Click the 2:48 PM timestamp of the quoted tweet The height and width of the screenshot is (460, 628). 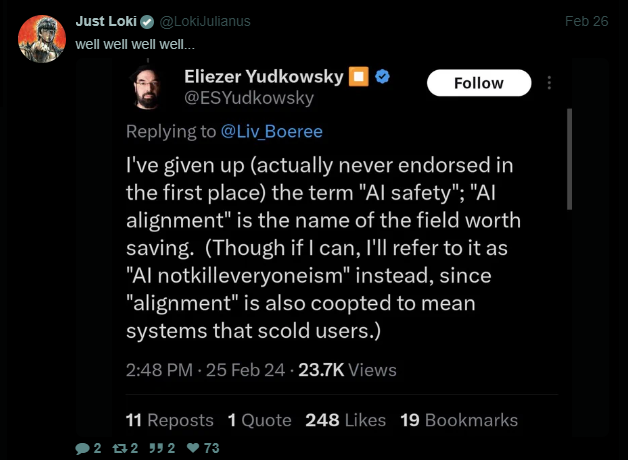coord(160,370)
